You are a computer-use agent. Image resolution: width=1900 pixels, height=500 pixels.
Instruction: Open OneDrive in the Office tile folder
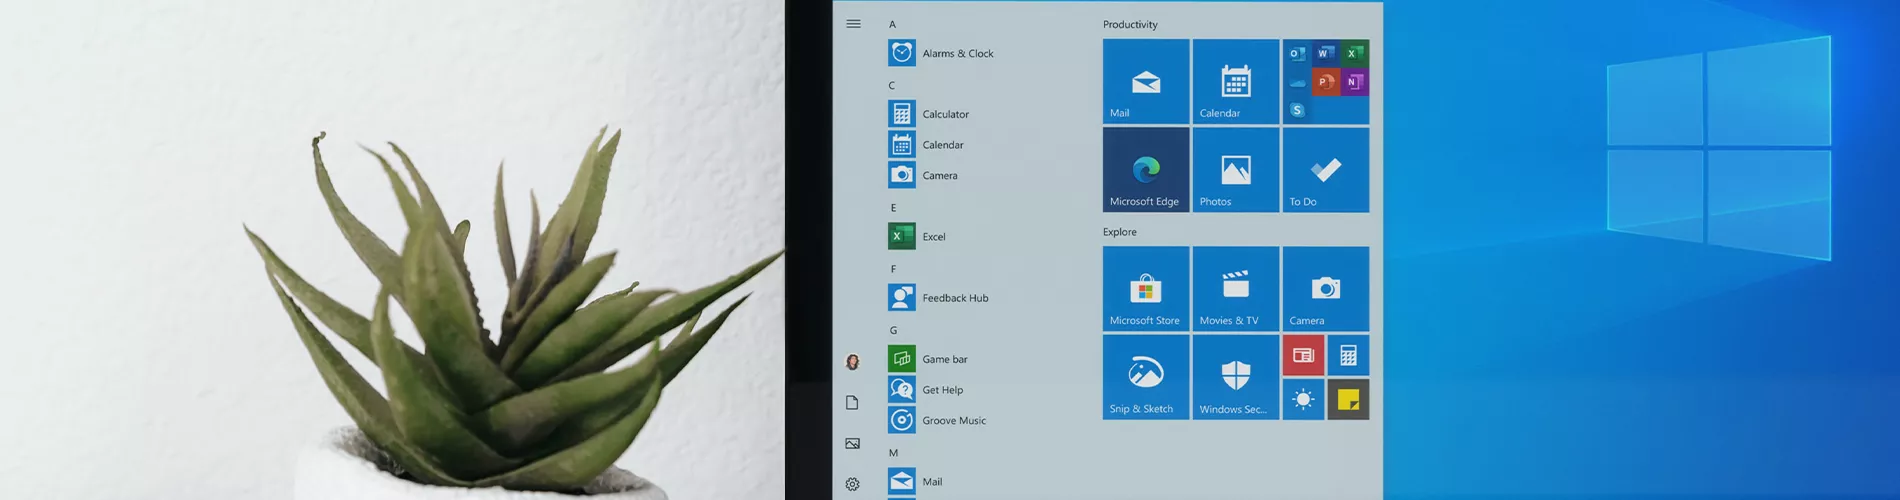click(1297, 82)
